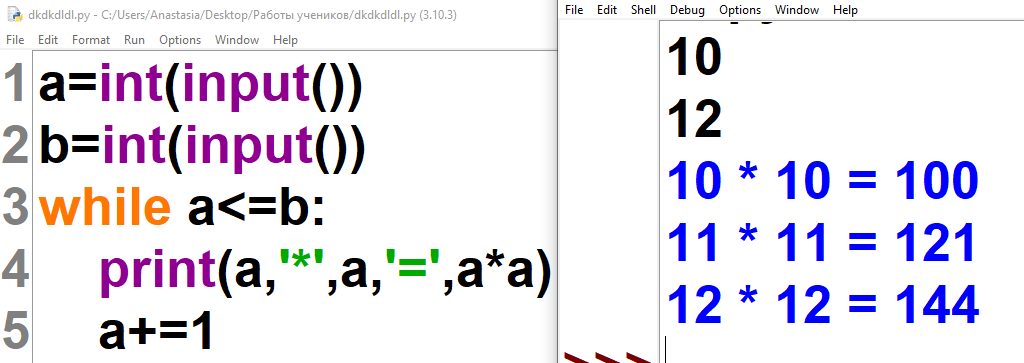Open the Window menu in the Shell window
This screenshot has height=363, width=1024.
tap(797, 10)
